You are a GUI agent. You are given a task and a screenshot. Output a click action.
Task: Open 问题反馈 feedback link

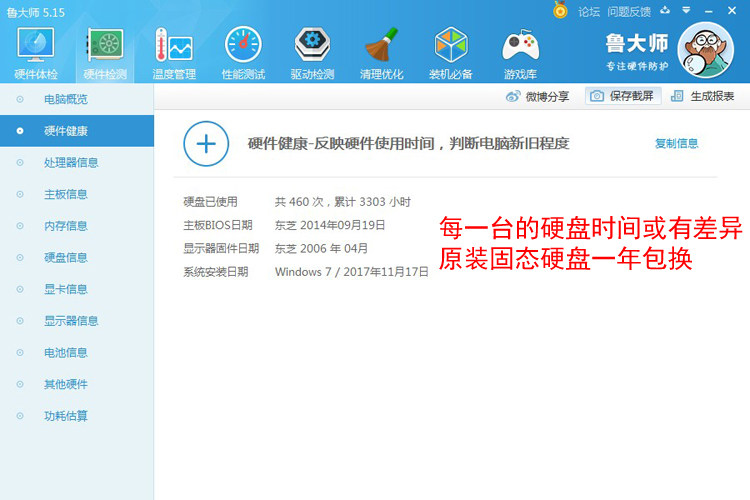(629, 11)
